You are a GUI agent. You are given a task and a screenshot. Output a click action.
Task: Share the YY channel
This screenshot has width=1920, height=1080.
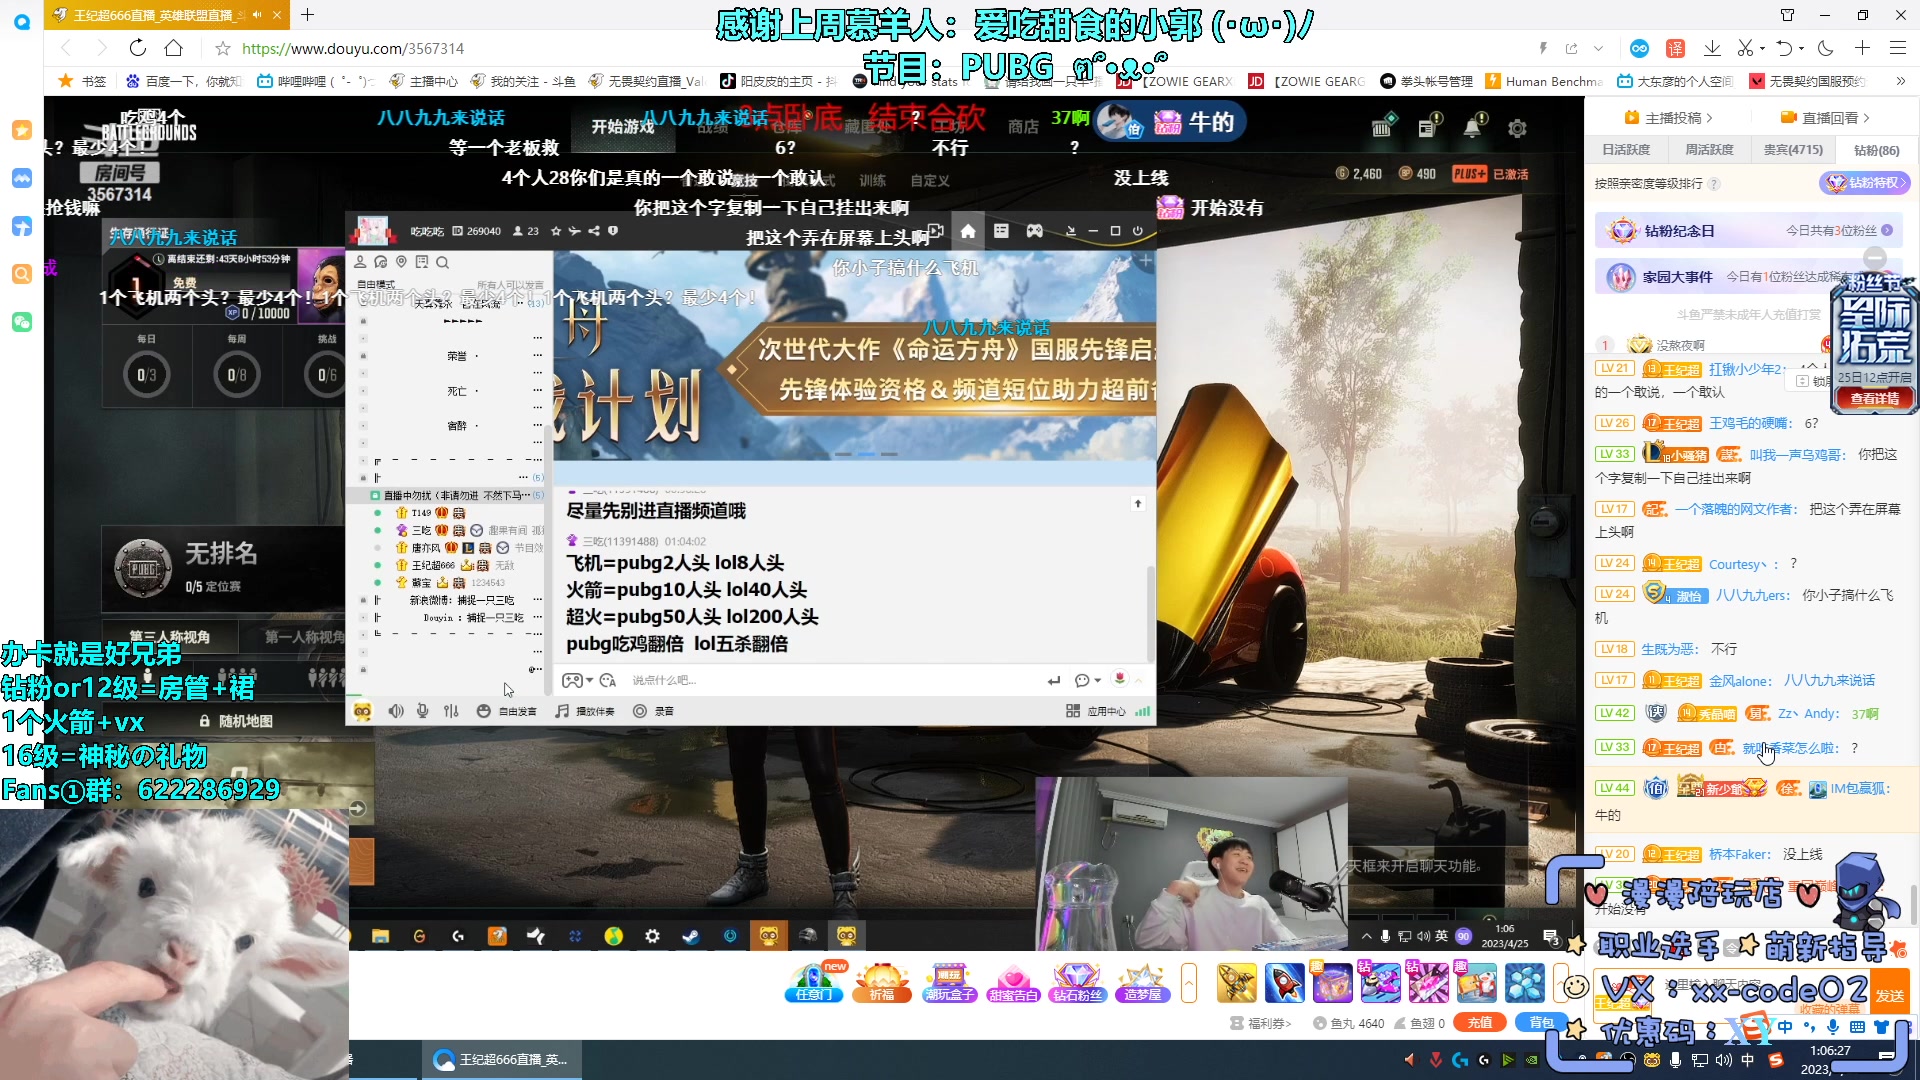[x=594, y=231]
